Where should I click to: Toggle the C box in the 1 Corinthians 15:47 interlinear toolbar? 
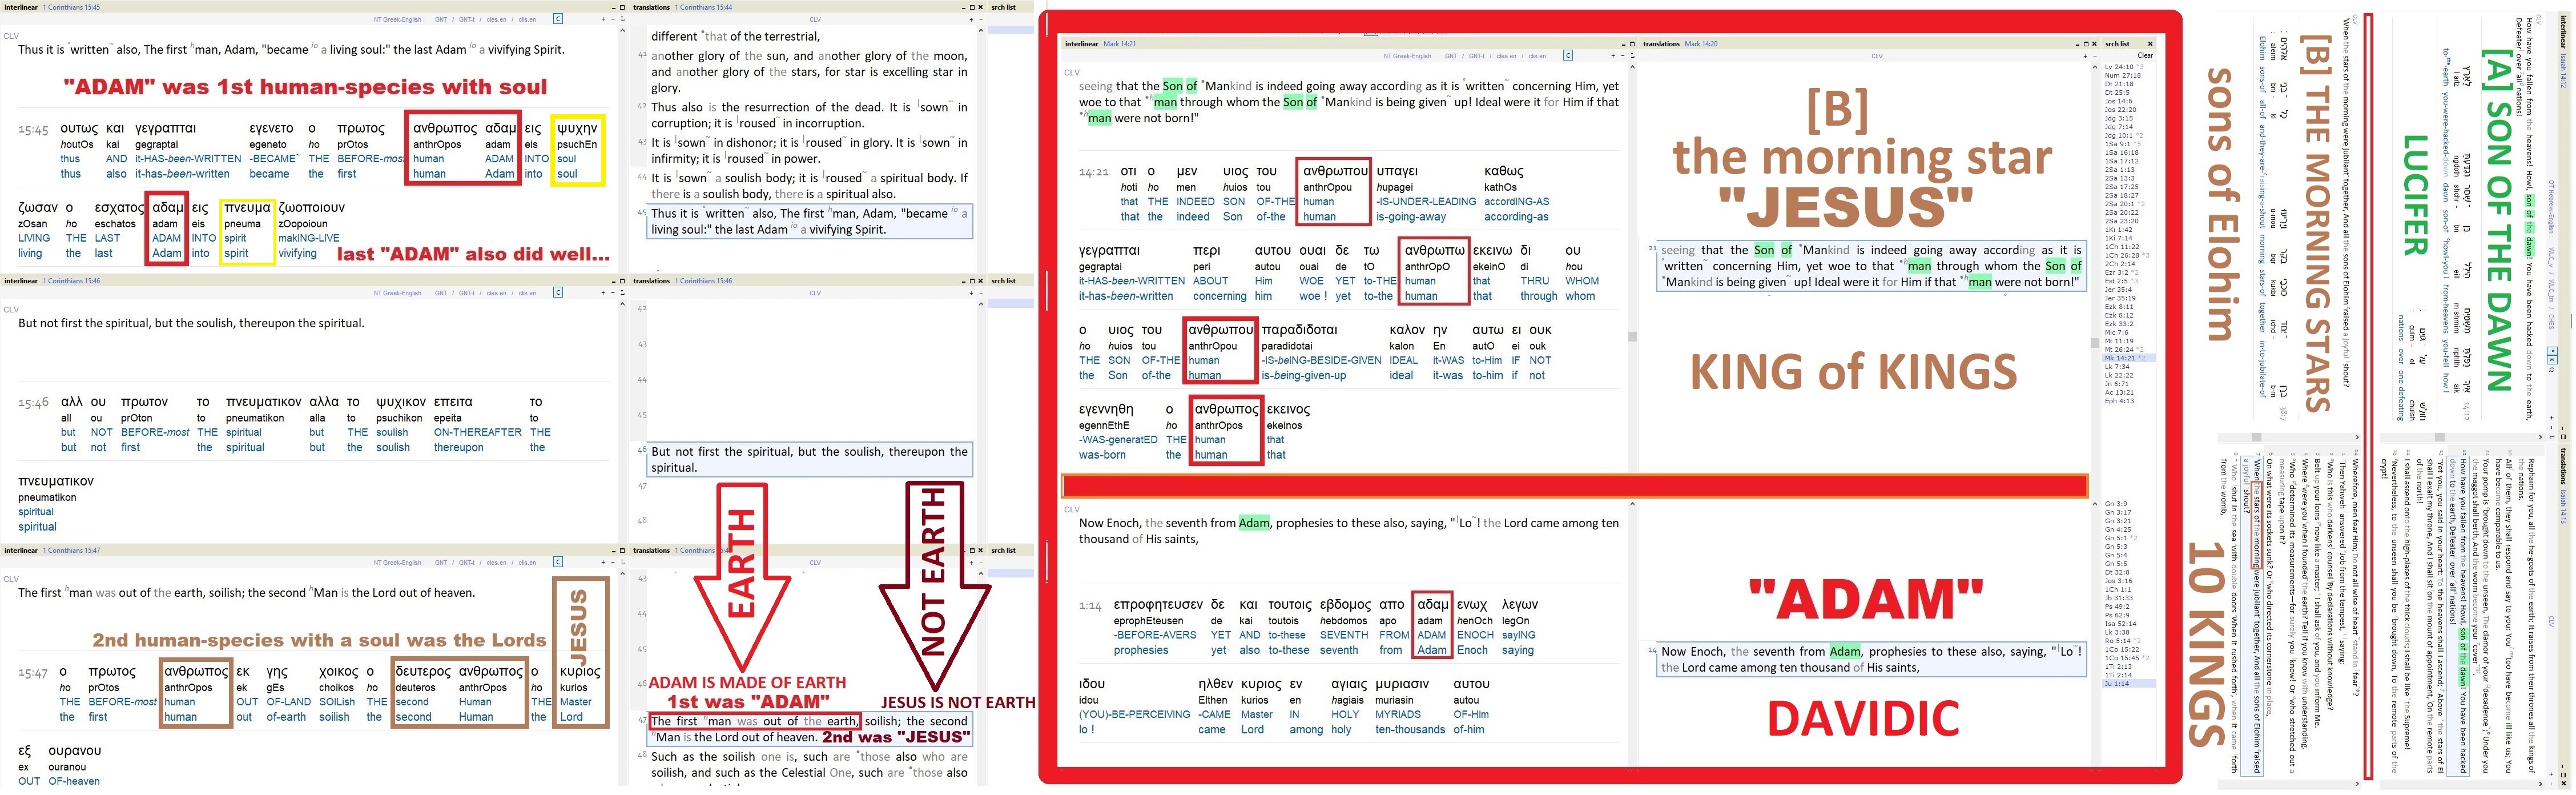[x=558, y=562]
